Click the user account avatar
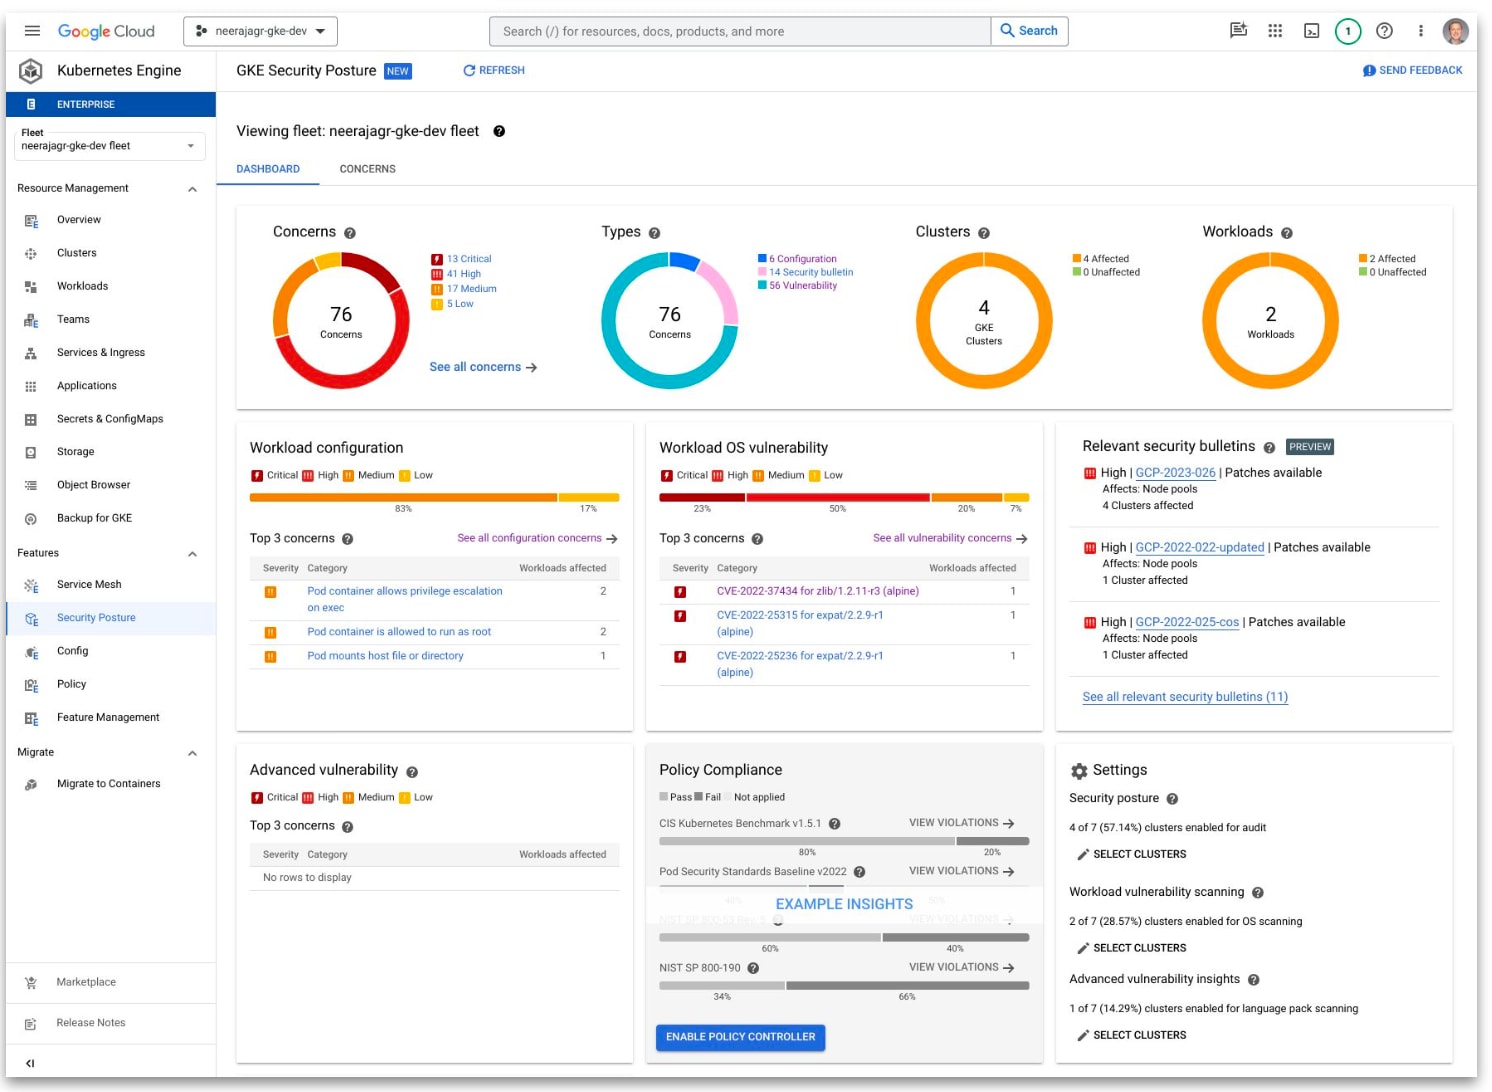Screen dimensions: 1492x1092 coord(1456,31)
